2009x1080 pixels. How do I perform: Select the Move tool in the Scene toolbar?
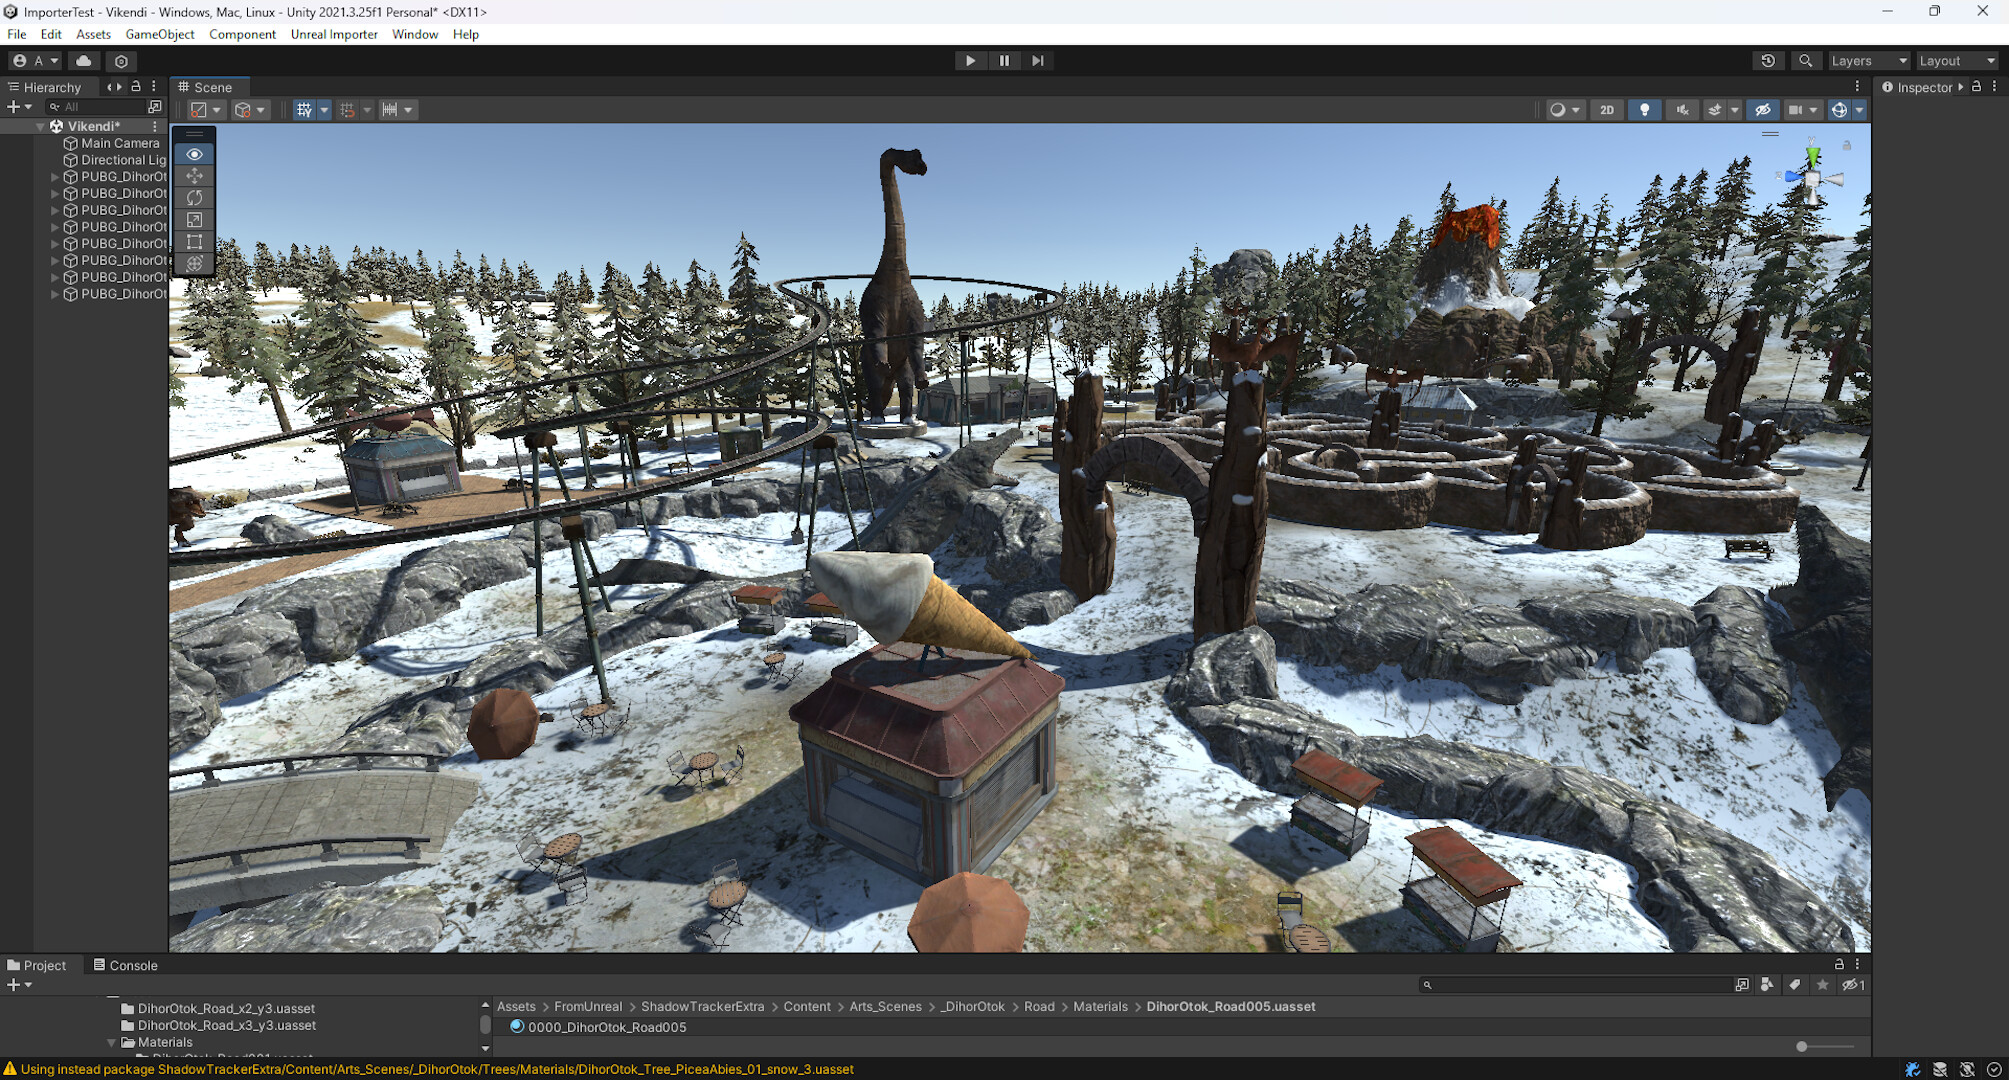[x=194, y=175]
